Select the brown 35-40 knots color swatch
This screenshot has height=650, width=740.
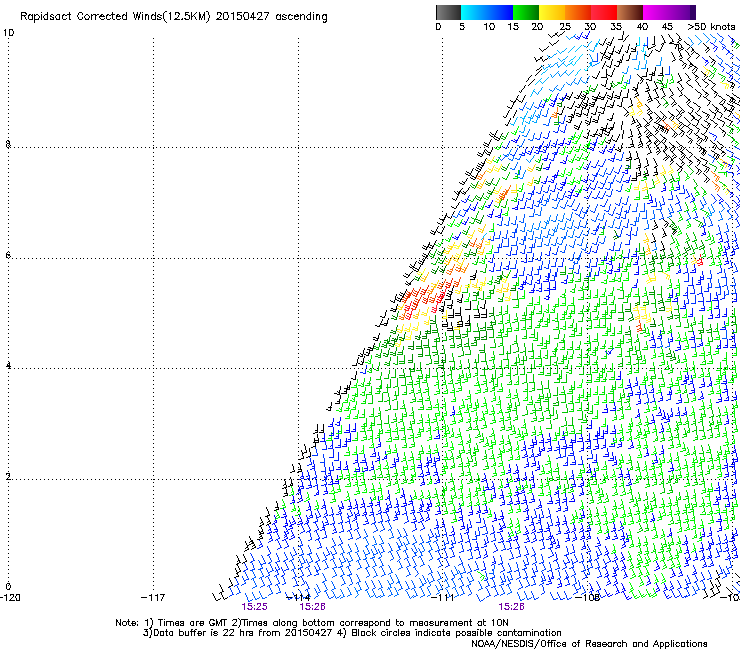pyautogui.click(x=630, y=12)
